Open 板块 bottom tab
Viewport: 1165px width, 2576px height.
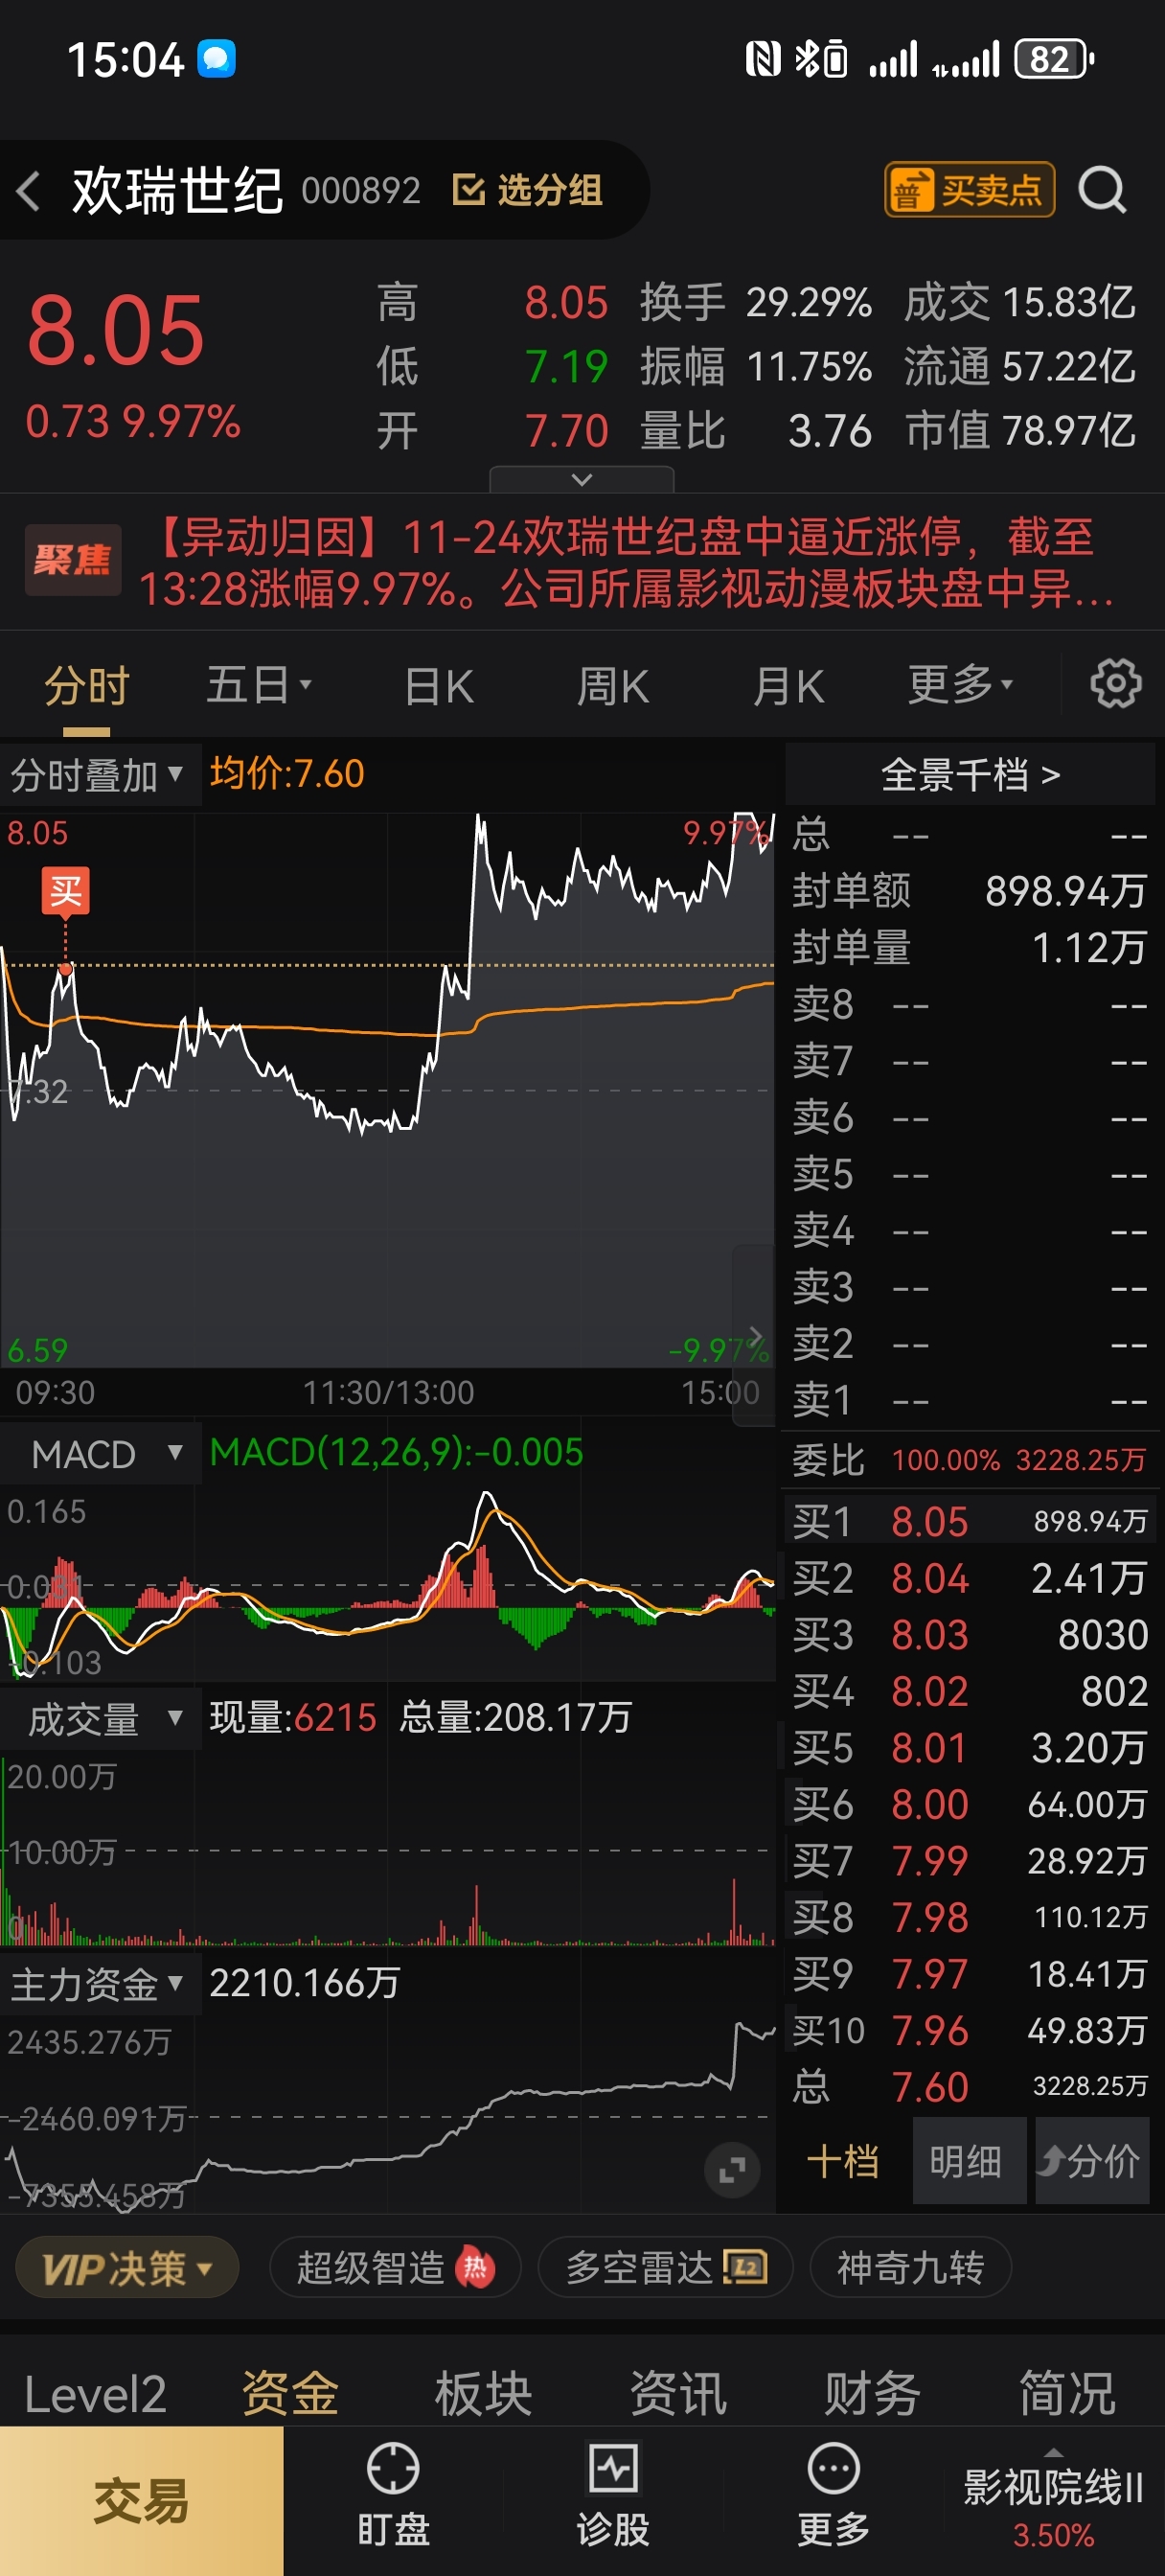484,2394
